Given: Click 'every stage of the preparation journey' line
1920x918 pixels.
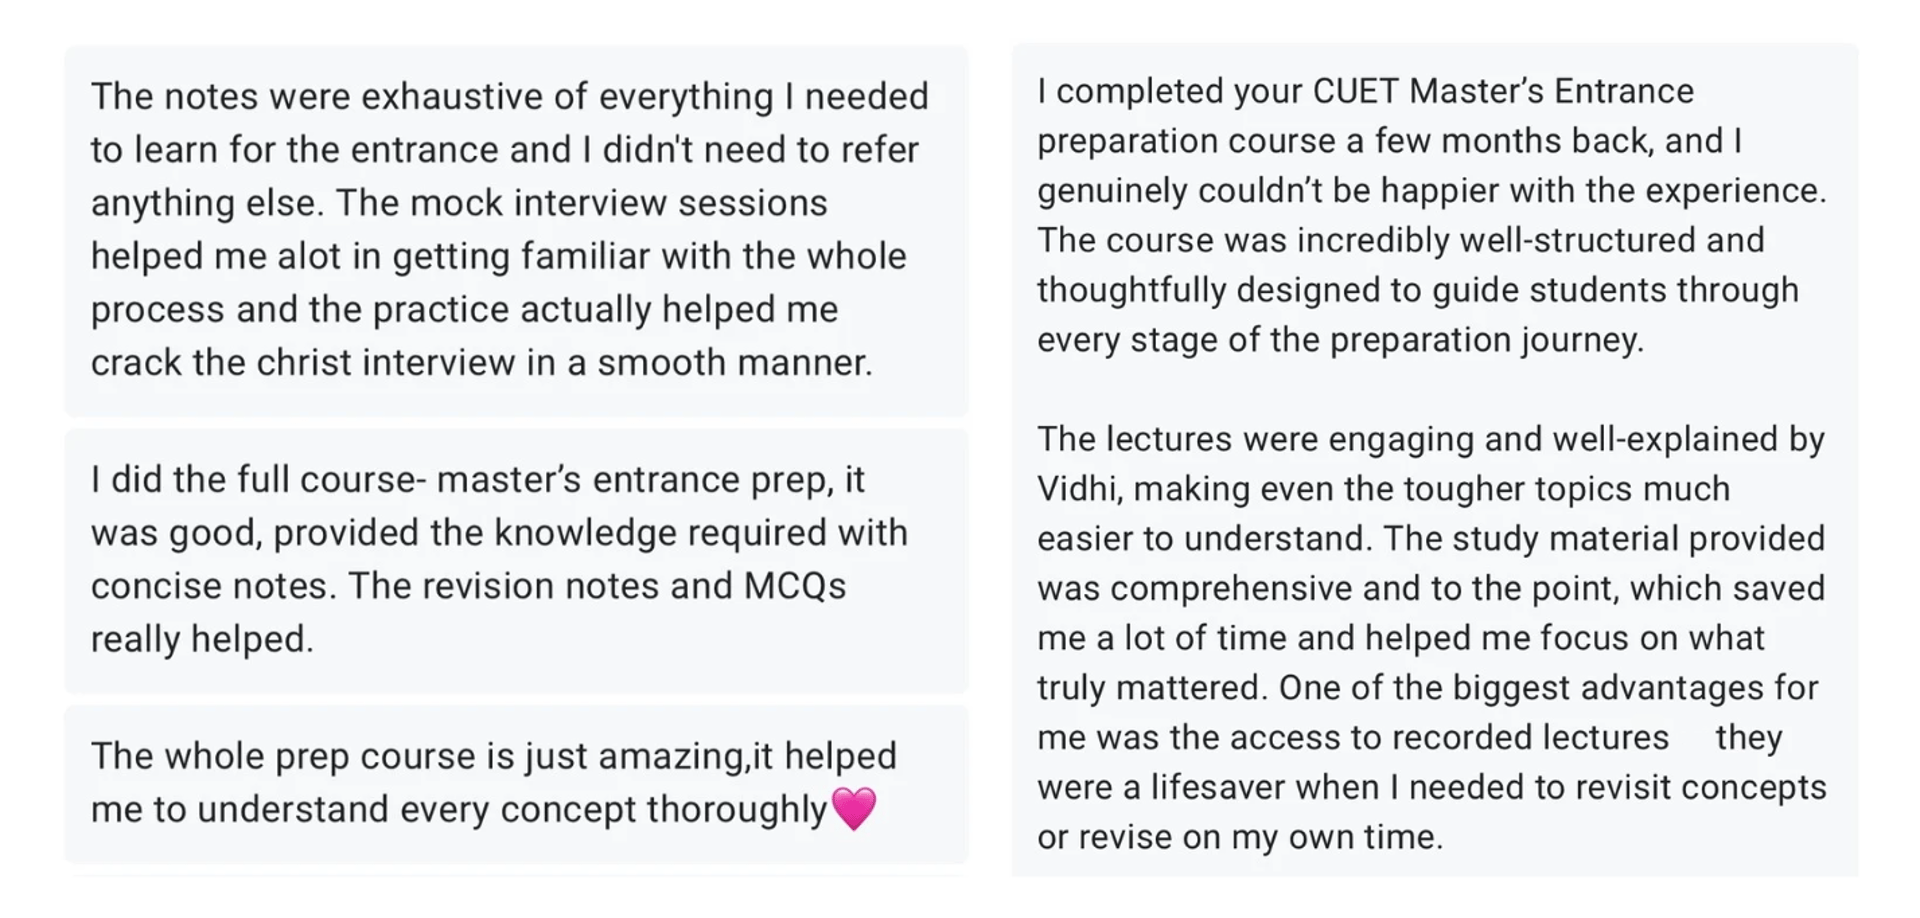Looking at the screenshot, I should [x=1340, y=340].
